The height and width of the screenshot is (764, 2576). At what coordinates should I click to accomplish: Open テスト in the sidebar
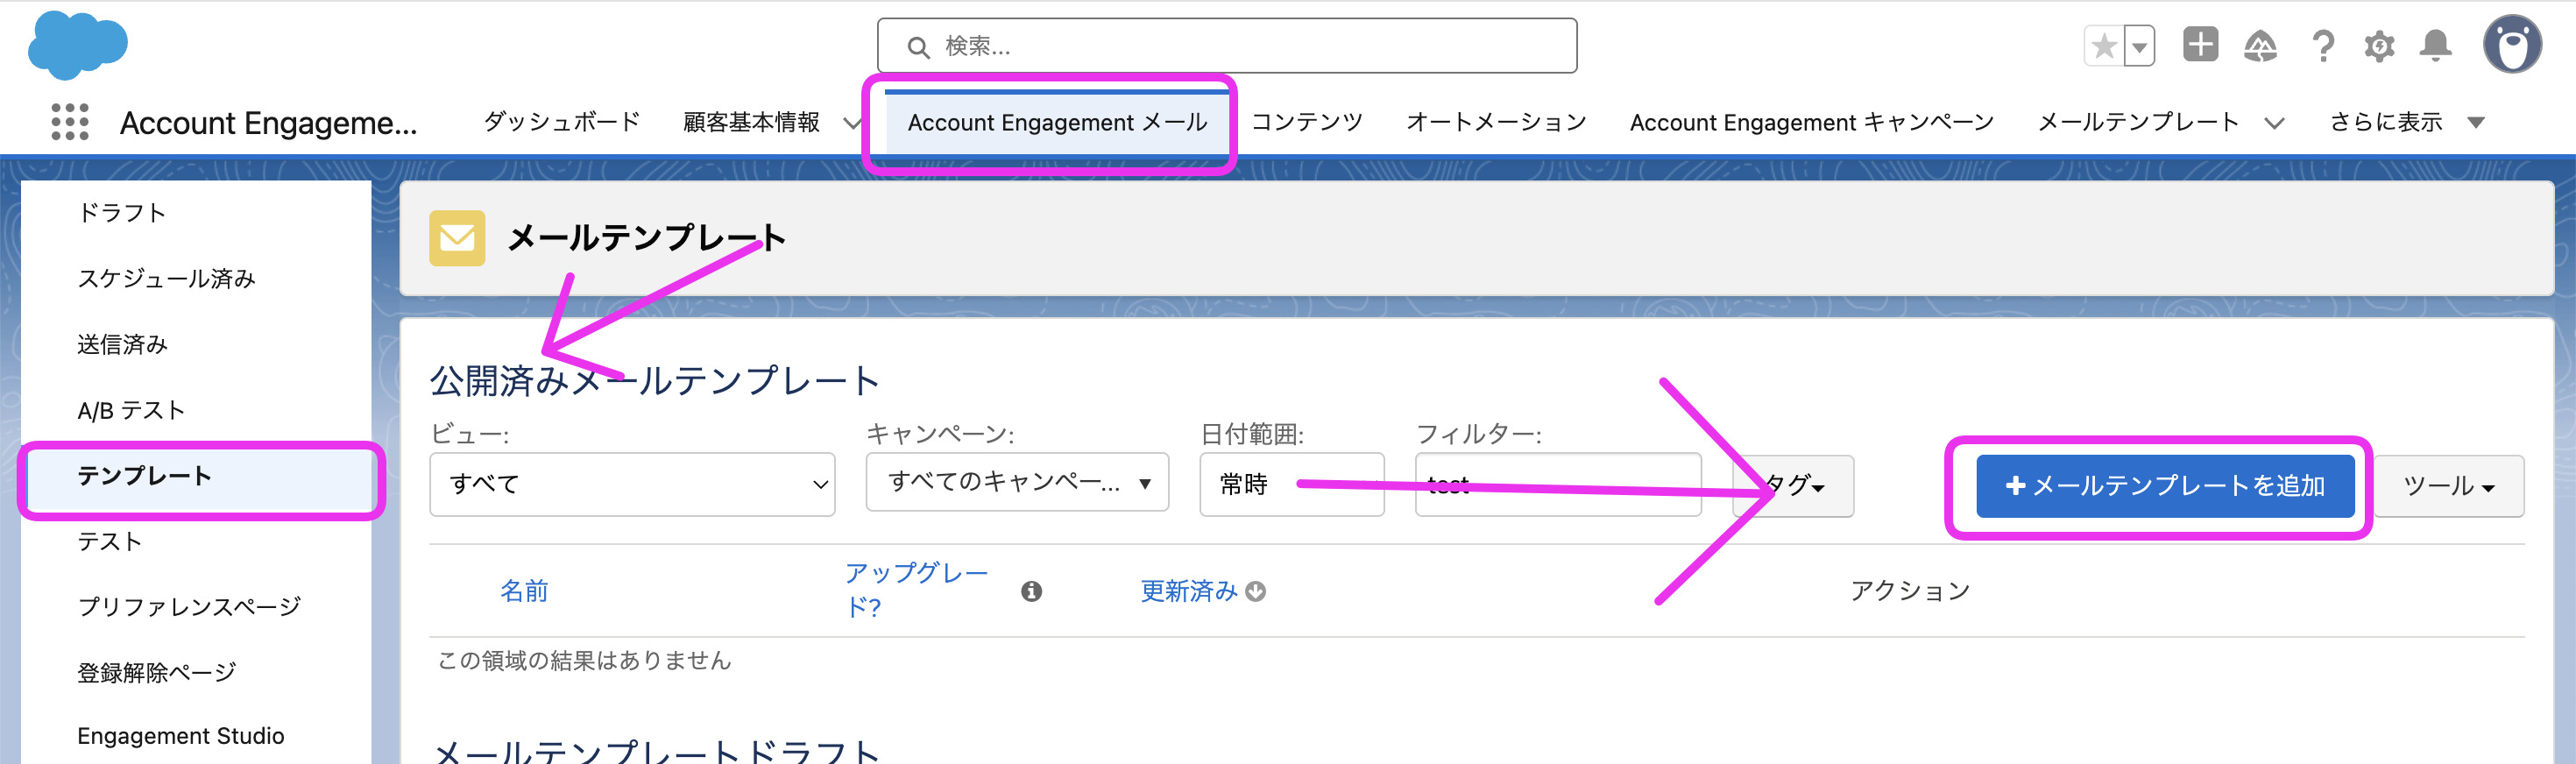point(109,541)
